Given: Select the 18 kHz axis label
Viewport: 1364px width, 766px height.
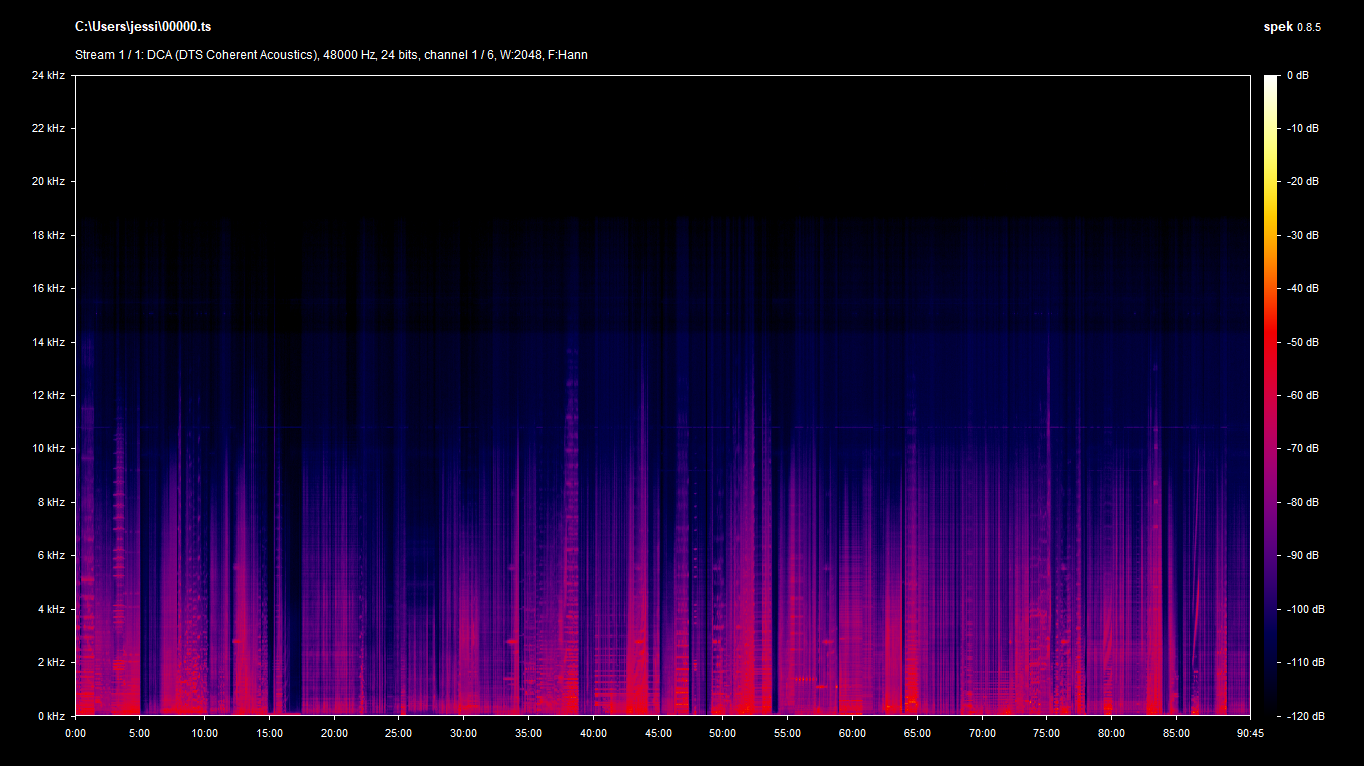Looking at the screenshot, I should (x=48, y=235).
